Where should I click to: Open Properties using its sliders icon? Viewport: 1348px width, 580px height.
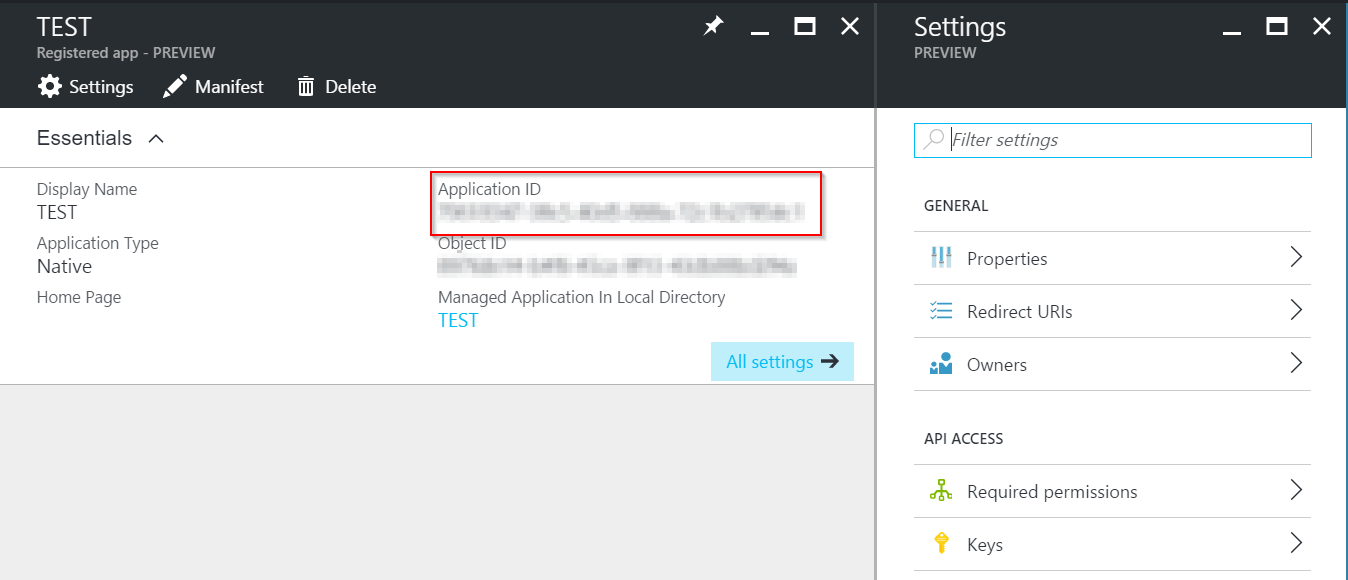pos(940,257)
